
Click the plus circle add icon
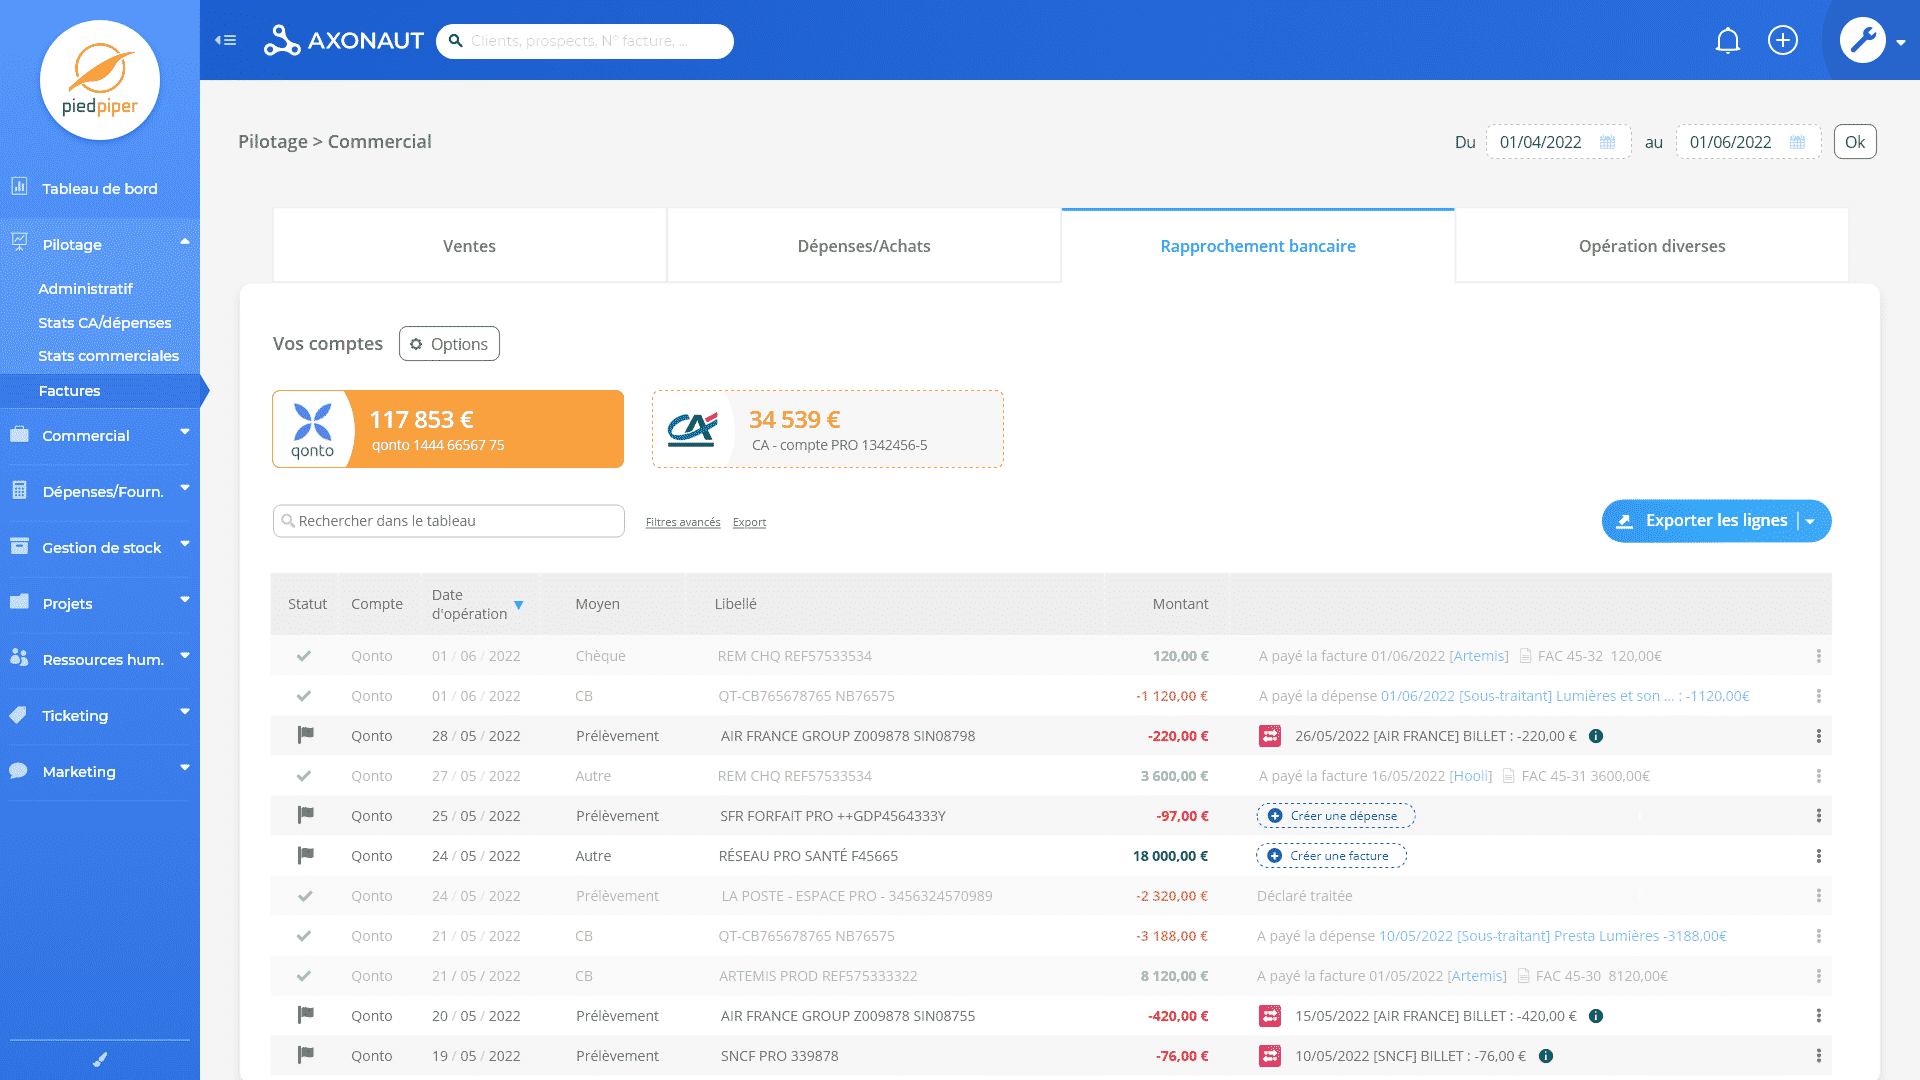tap(1783, 41)
